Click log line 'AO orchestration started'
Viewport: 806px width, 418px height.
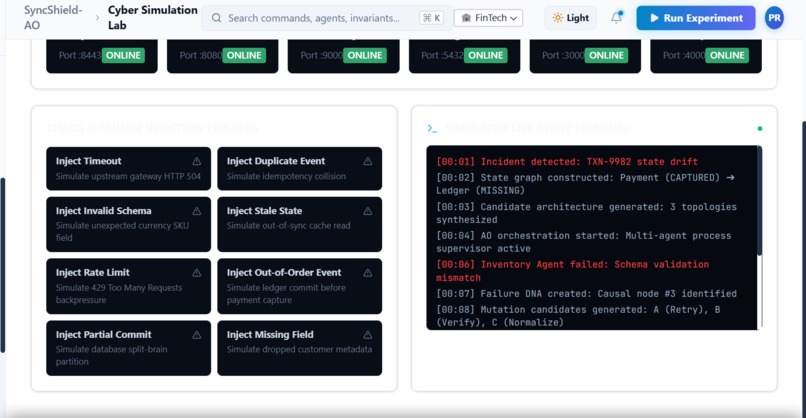pos(583,242)
